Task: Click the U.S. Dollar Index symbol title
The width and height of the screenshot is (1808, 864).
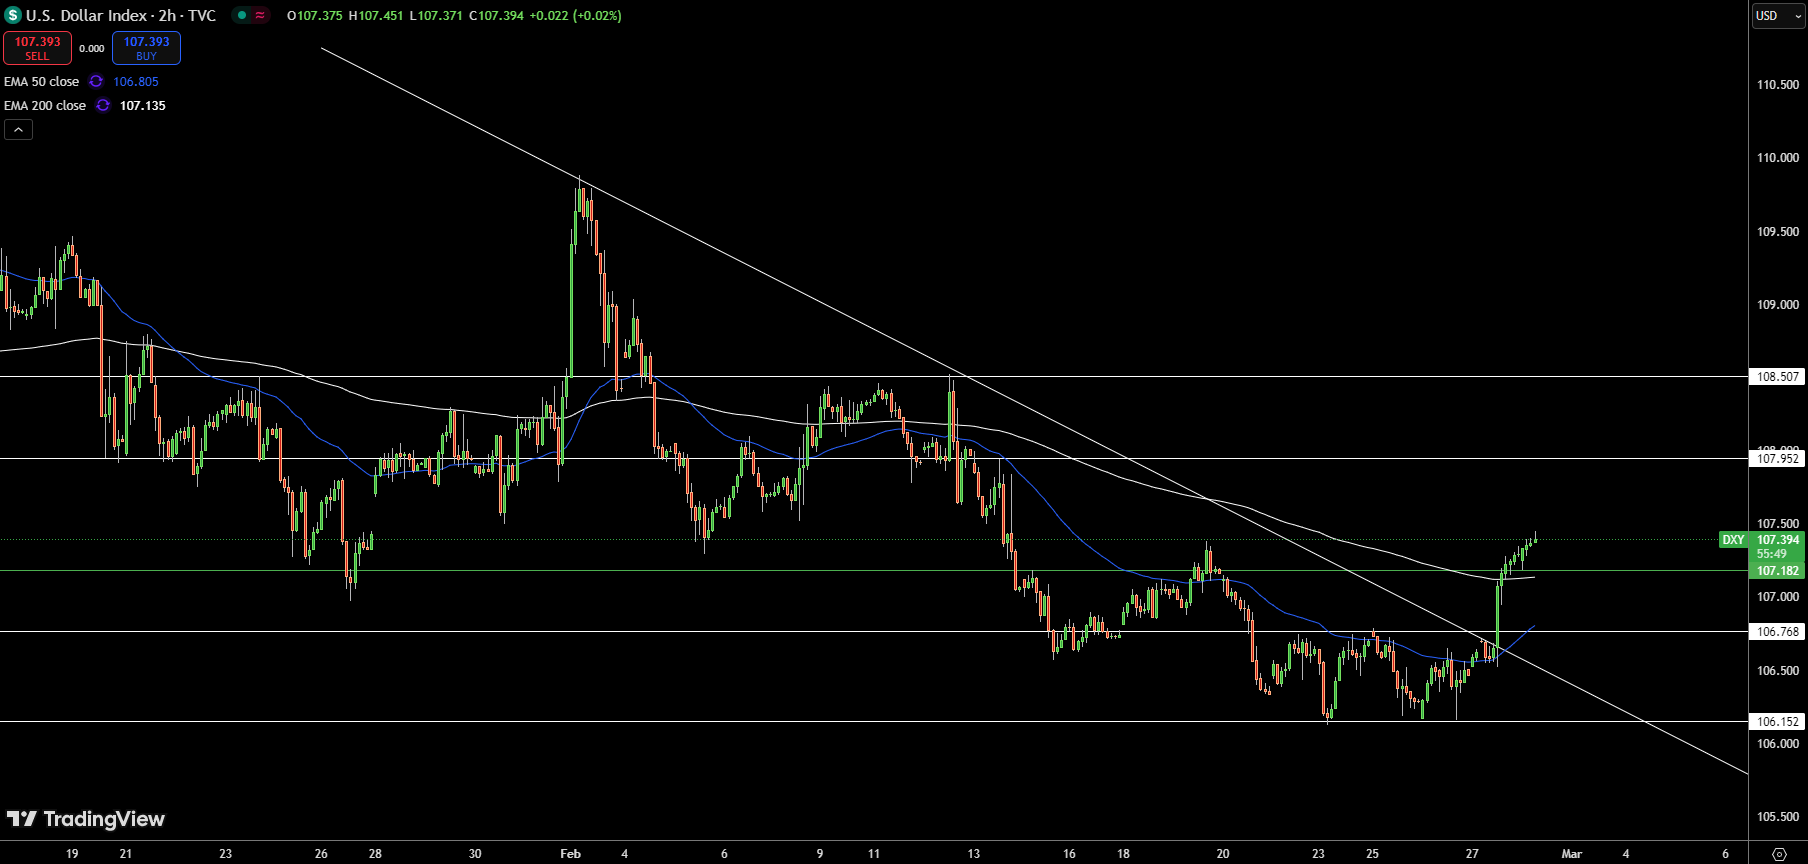Action: [x=121, y=16]
